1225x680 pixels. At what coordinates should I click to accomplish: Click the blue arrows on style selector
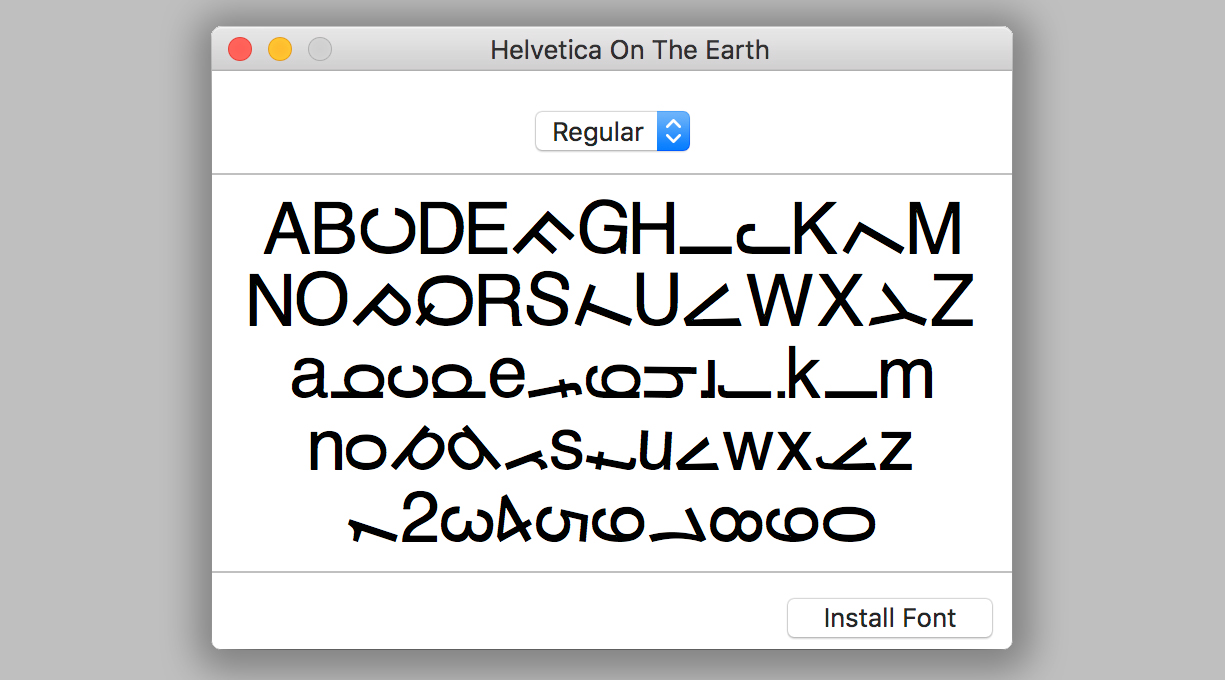[x=673, y=132]
